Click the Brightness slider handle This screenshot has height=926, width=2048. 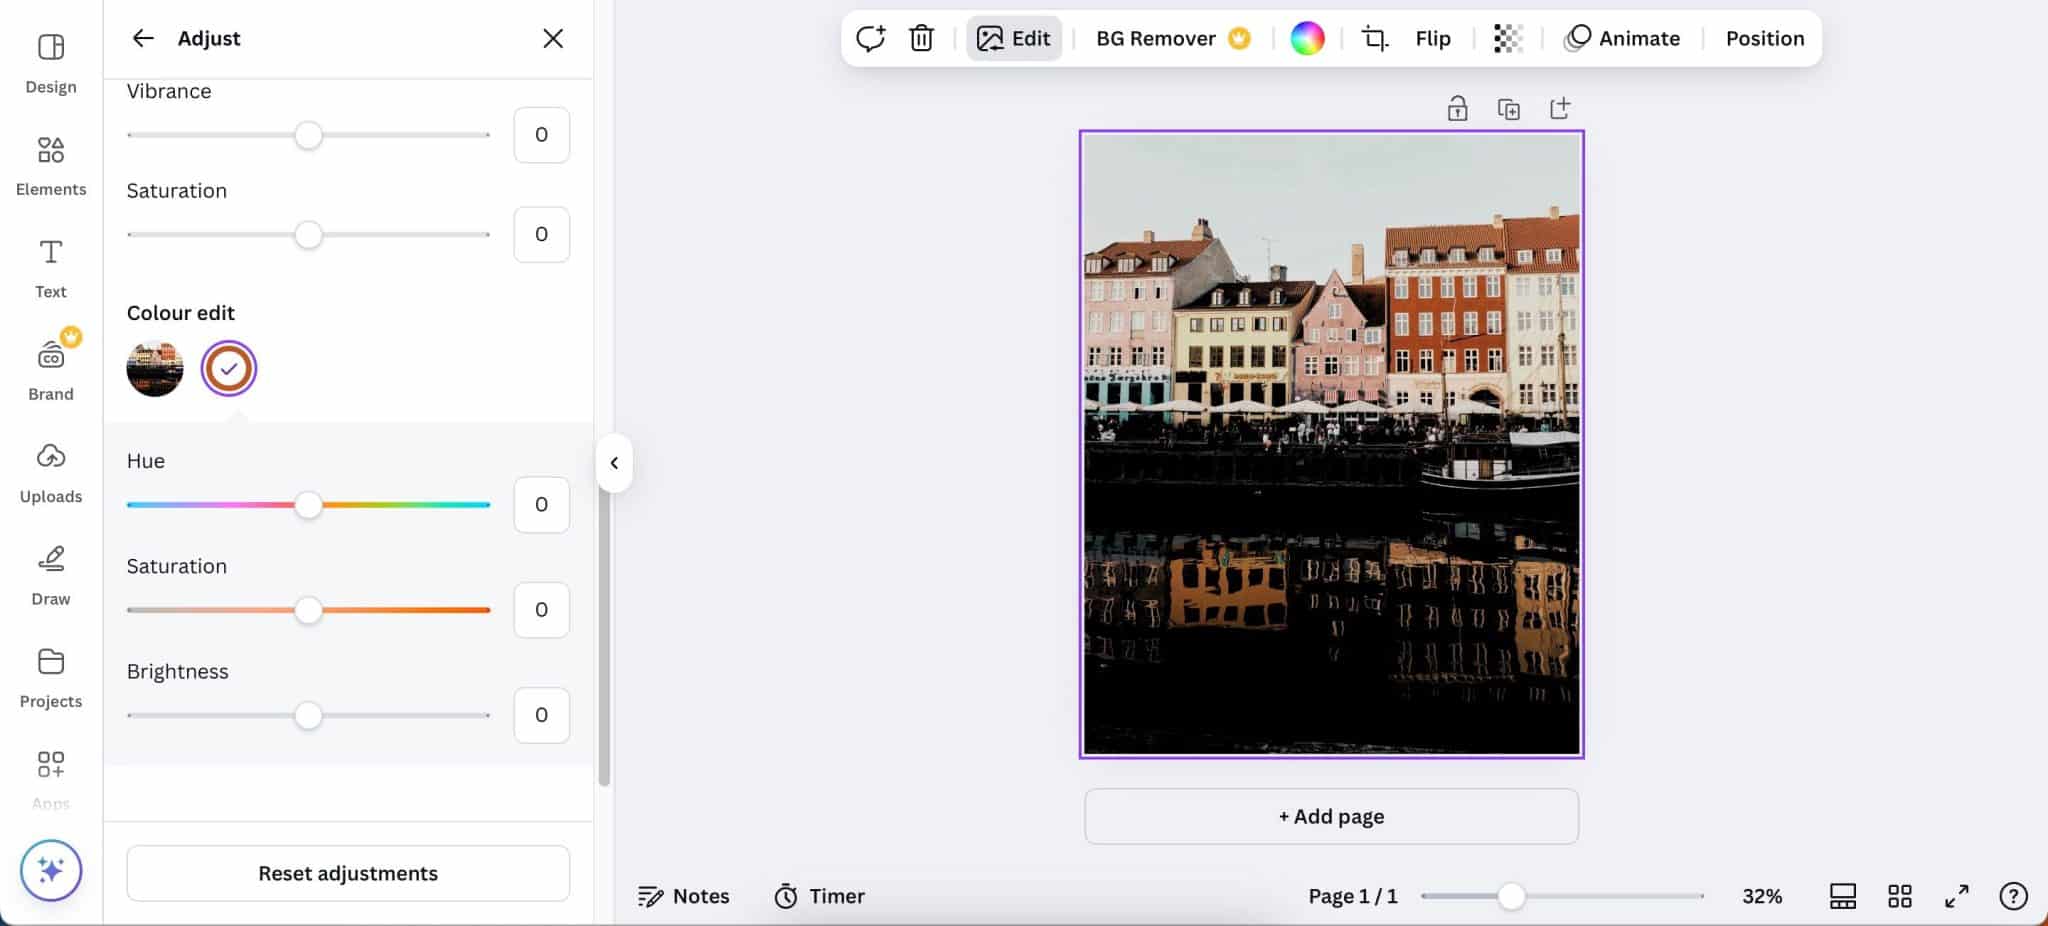(309, 715)
